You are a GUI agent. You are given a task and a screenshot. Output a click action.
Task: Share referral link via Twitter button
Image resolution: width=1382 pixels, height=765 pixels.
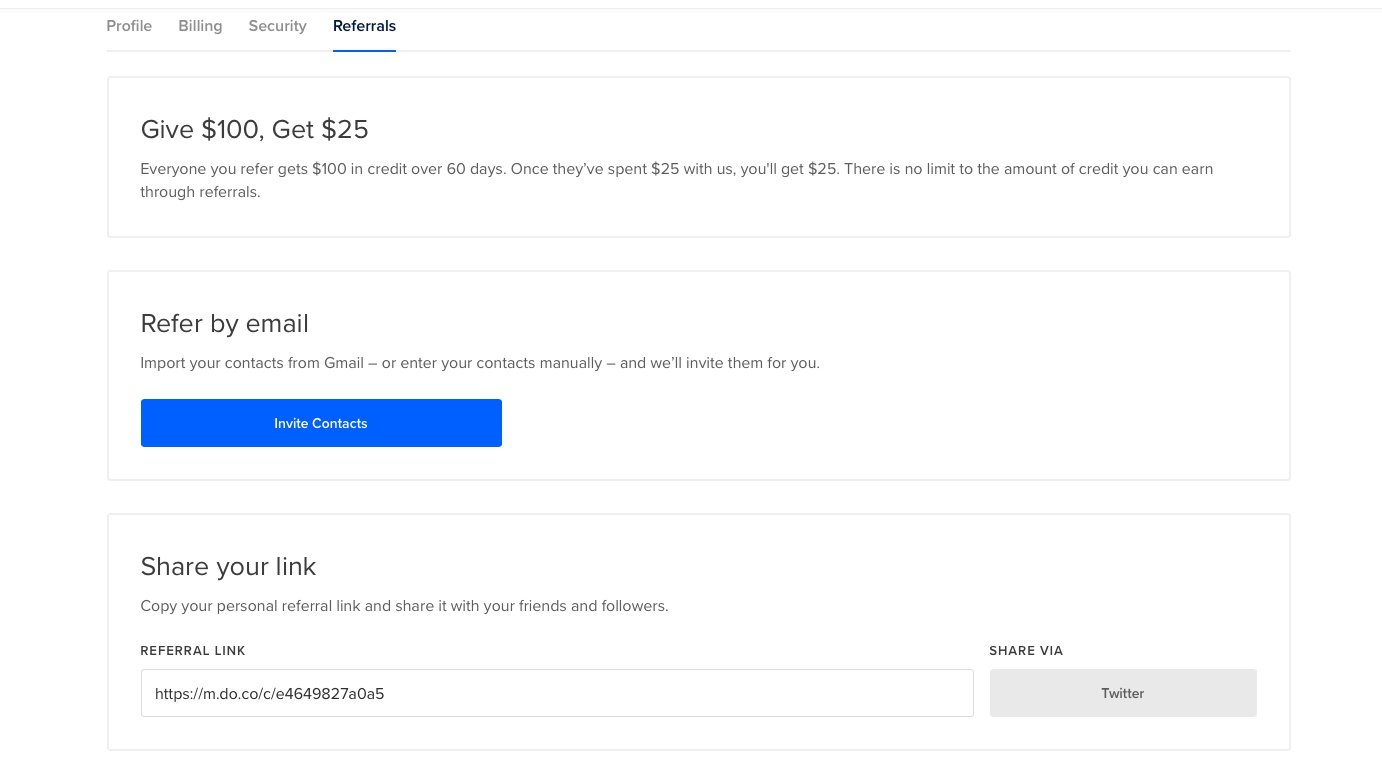pyautogui.click(x=1122, y=693)
